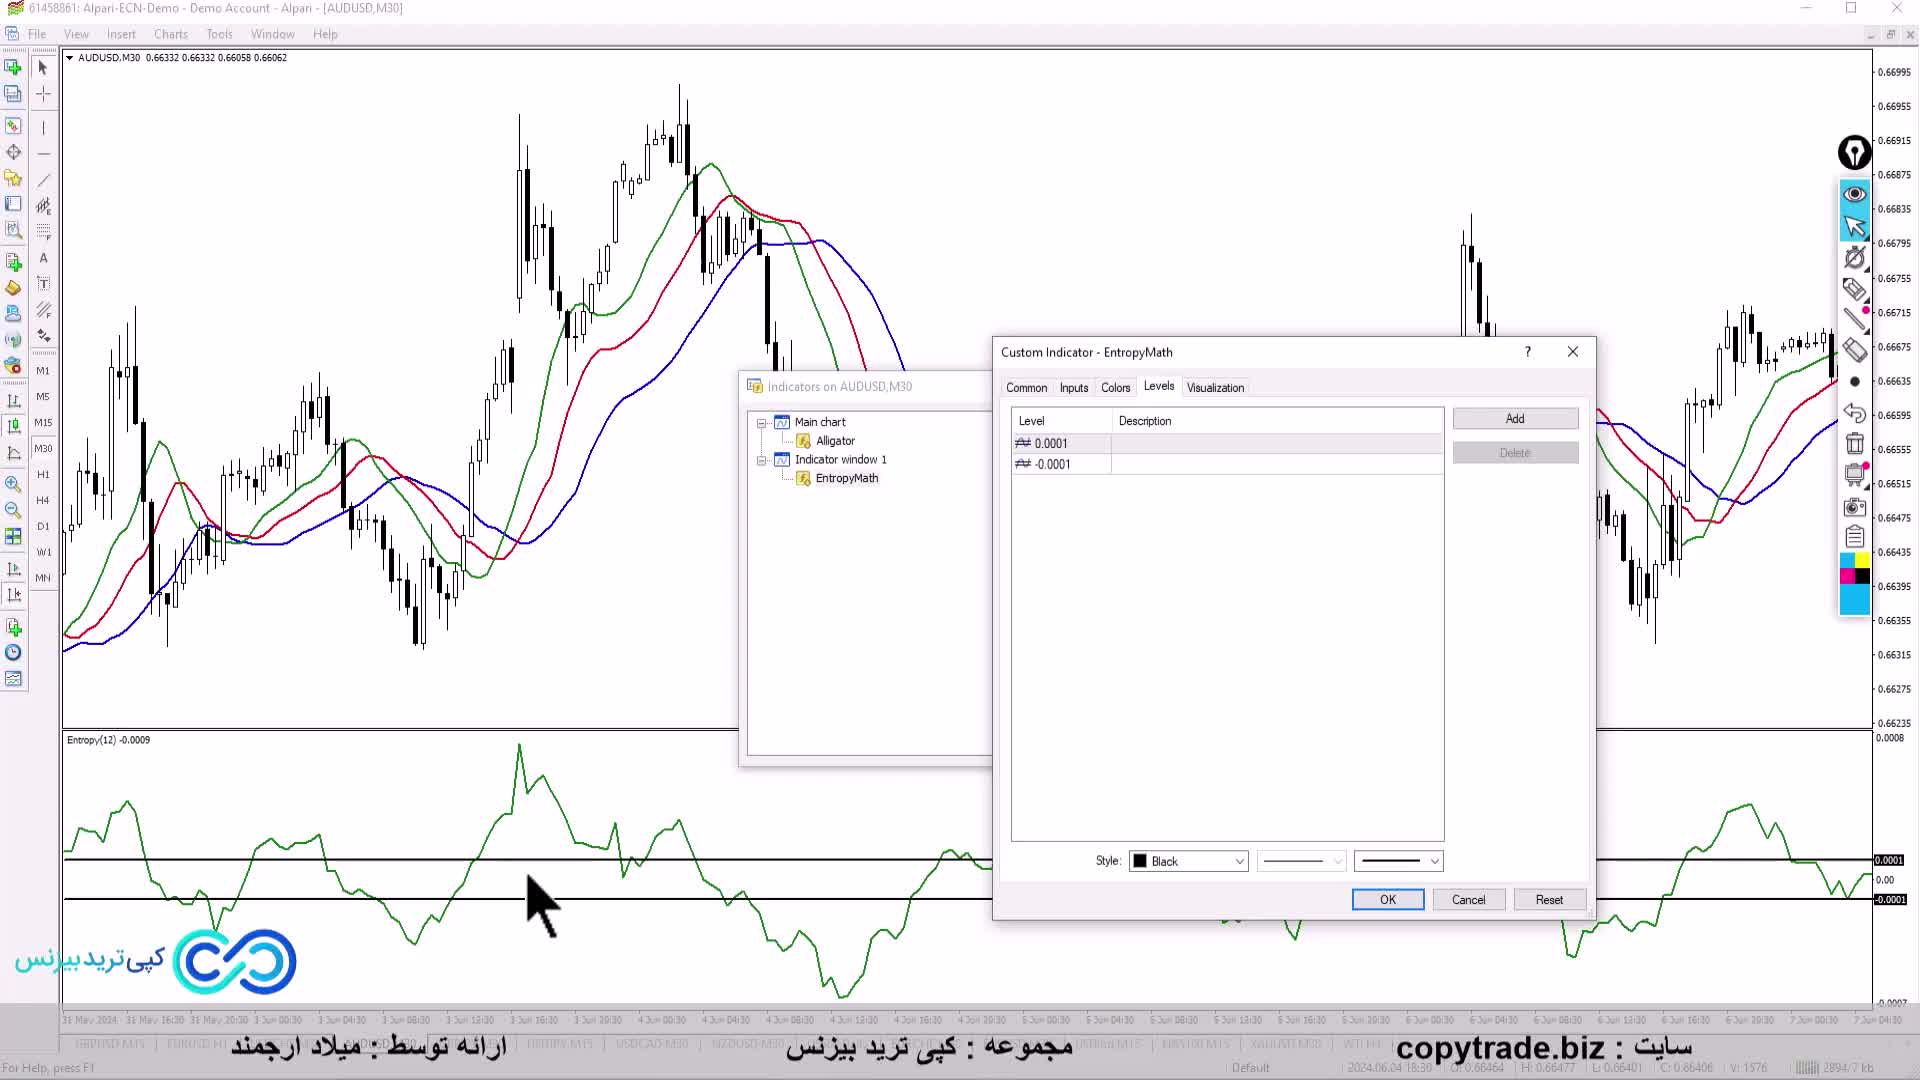Click the CMYK color palette swatch

pos(1854,569)
